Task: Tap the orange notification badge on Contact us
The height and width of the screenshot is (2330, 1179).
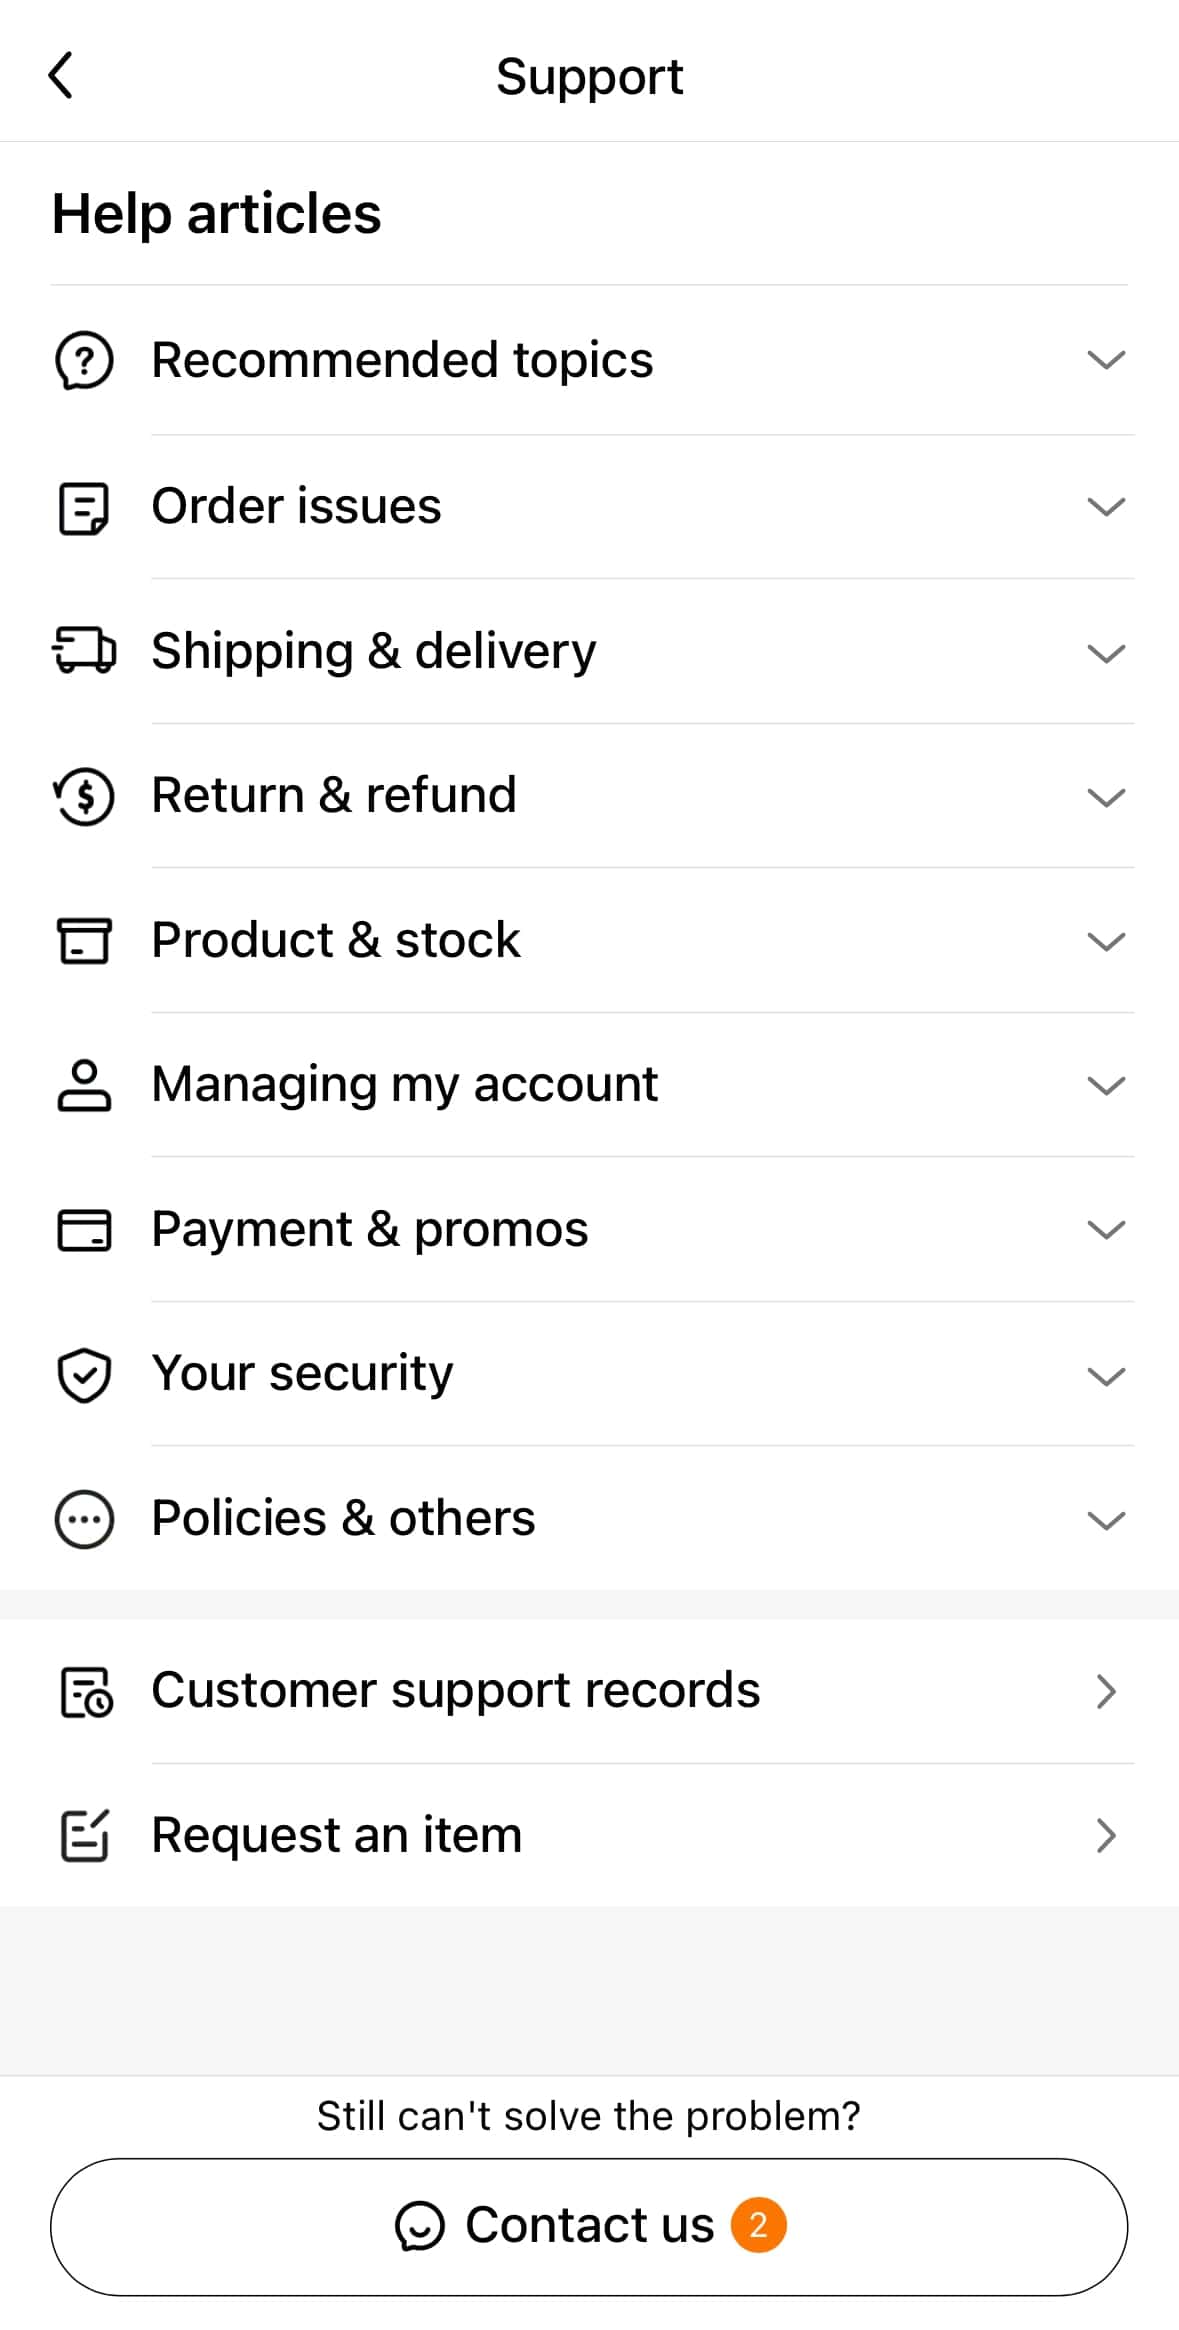Action: coord(758,2225)
